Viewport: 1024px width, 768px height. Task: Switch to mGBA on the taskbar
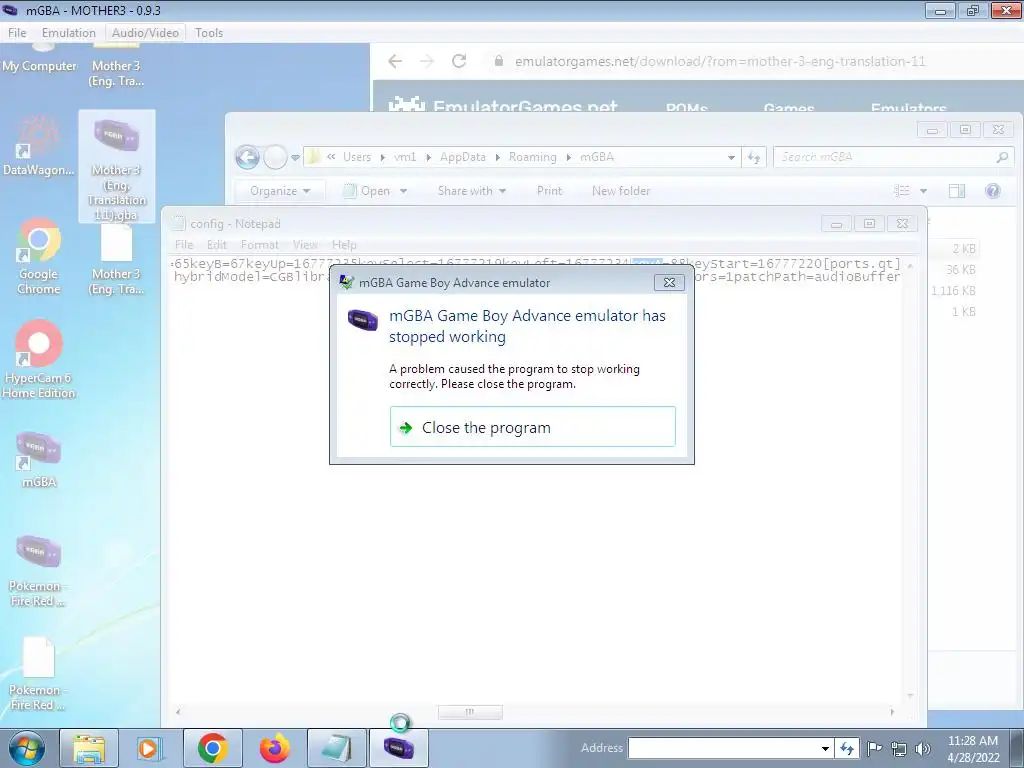pos(399,748)
